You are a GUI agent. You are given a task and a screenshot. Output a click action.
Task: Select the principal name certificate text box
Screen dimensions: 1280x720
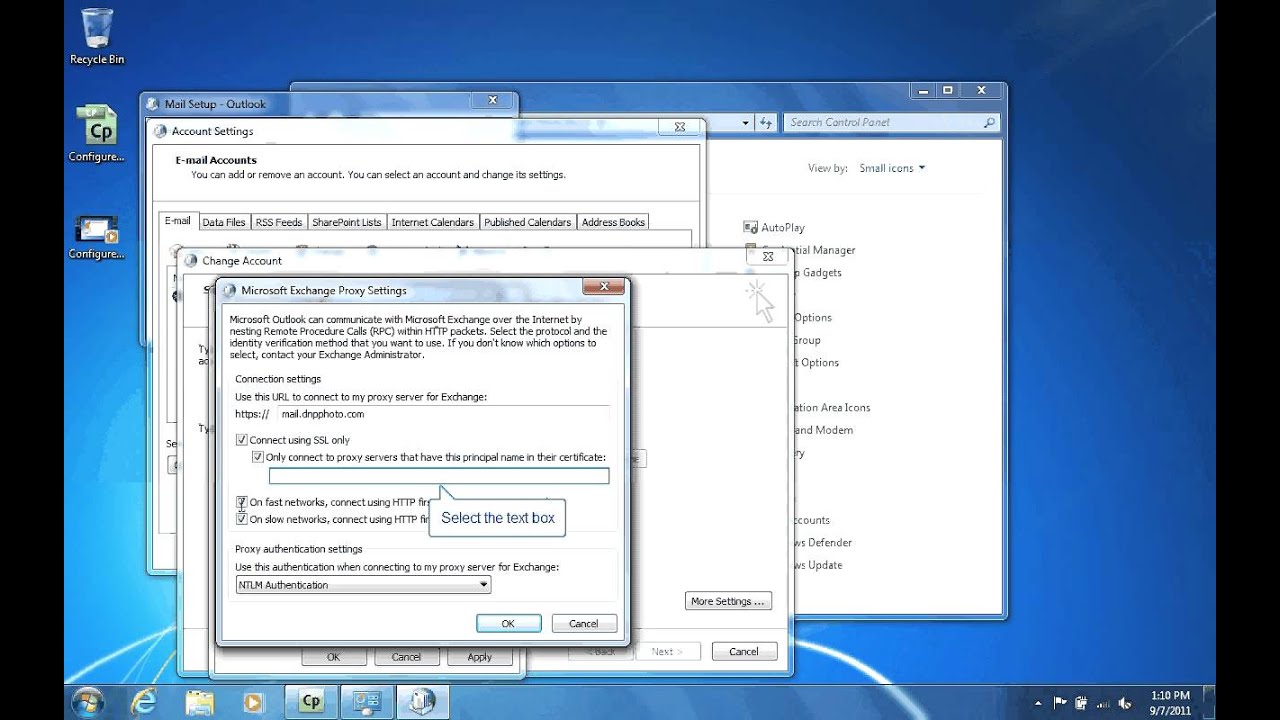439,476
